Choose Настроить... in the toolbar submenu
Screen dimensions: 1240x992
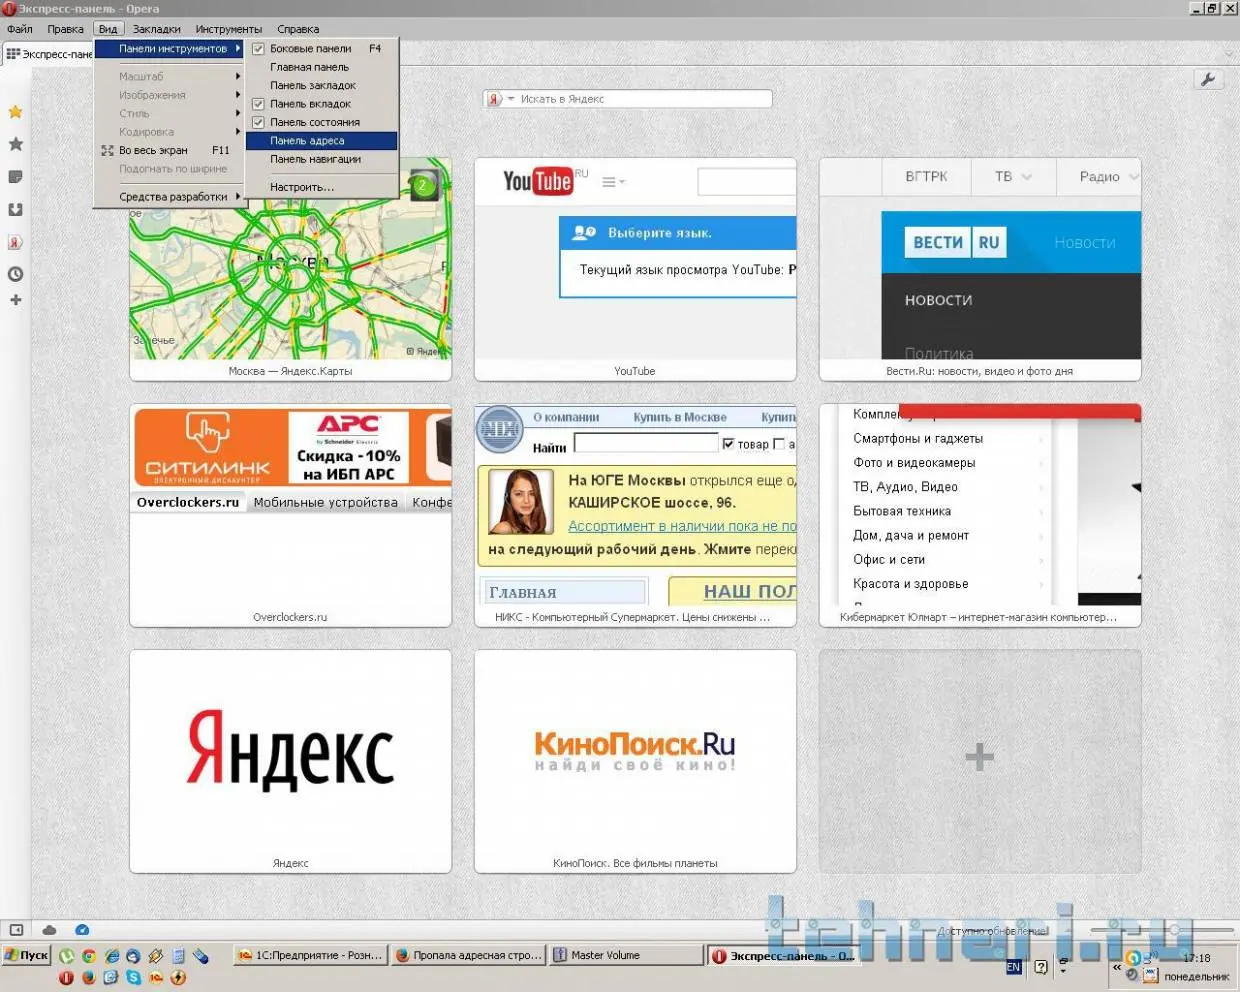click(x=321, y=187)
